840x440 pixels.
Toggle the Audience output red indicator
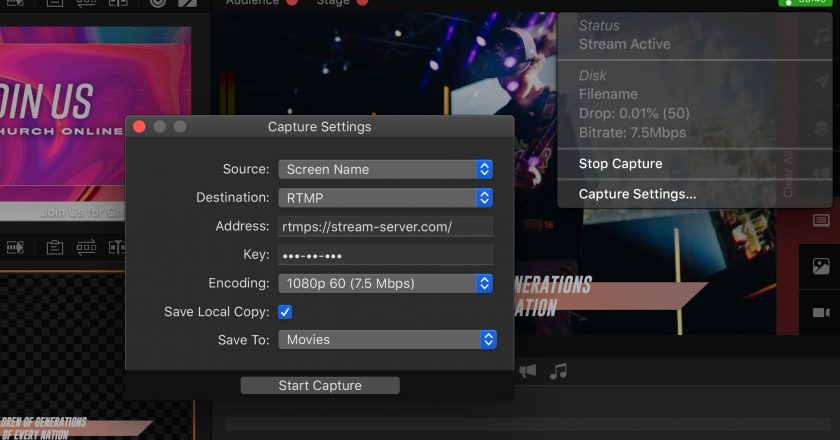(292, 2)
